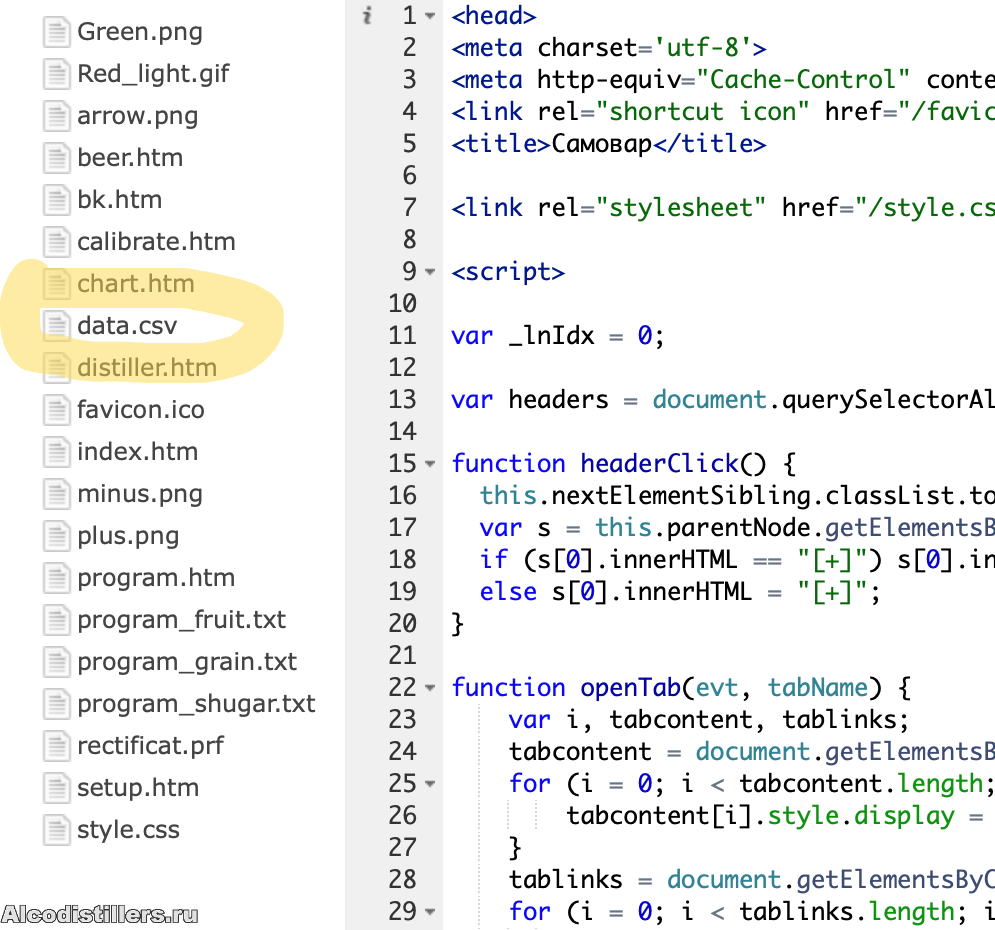The width and height of the screenshot is (995, 930).
Task: Collapse the head tag on line 1
Action: (x=430, y=16)
